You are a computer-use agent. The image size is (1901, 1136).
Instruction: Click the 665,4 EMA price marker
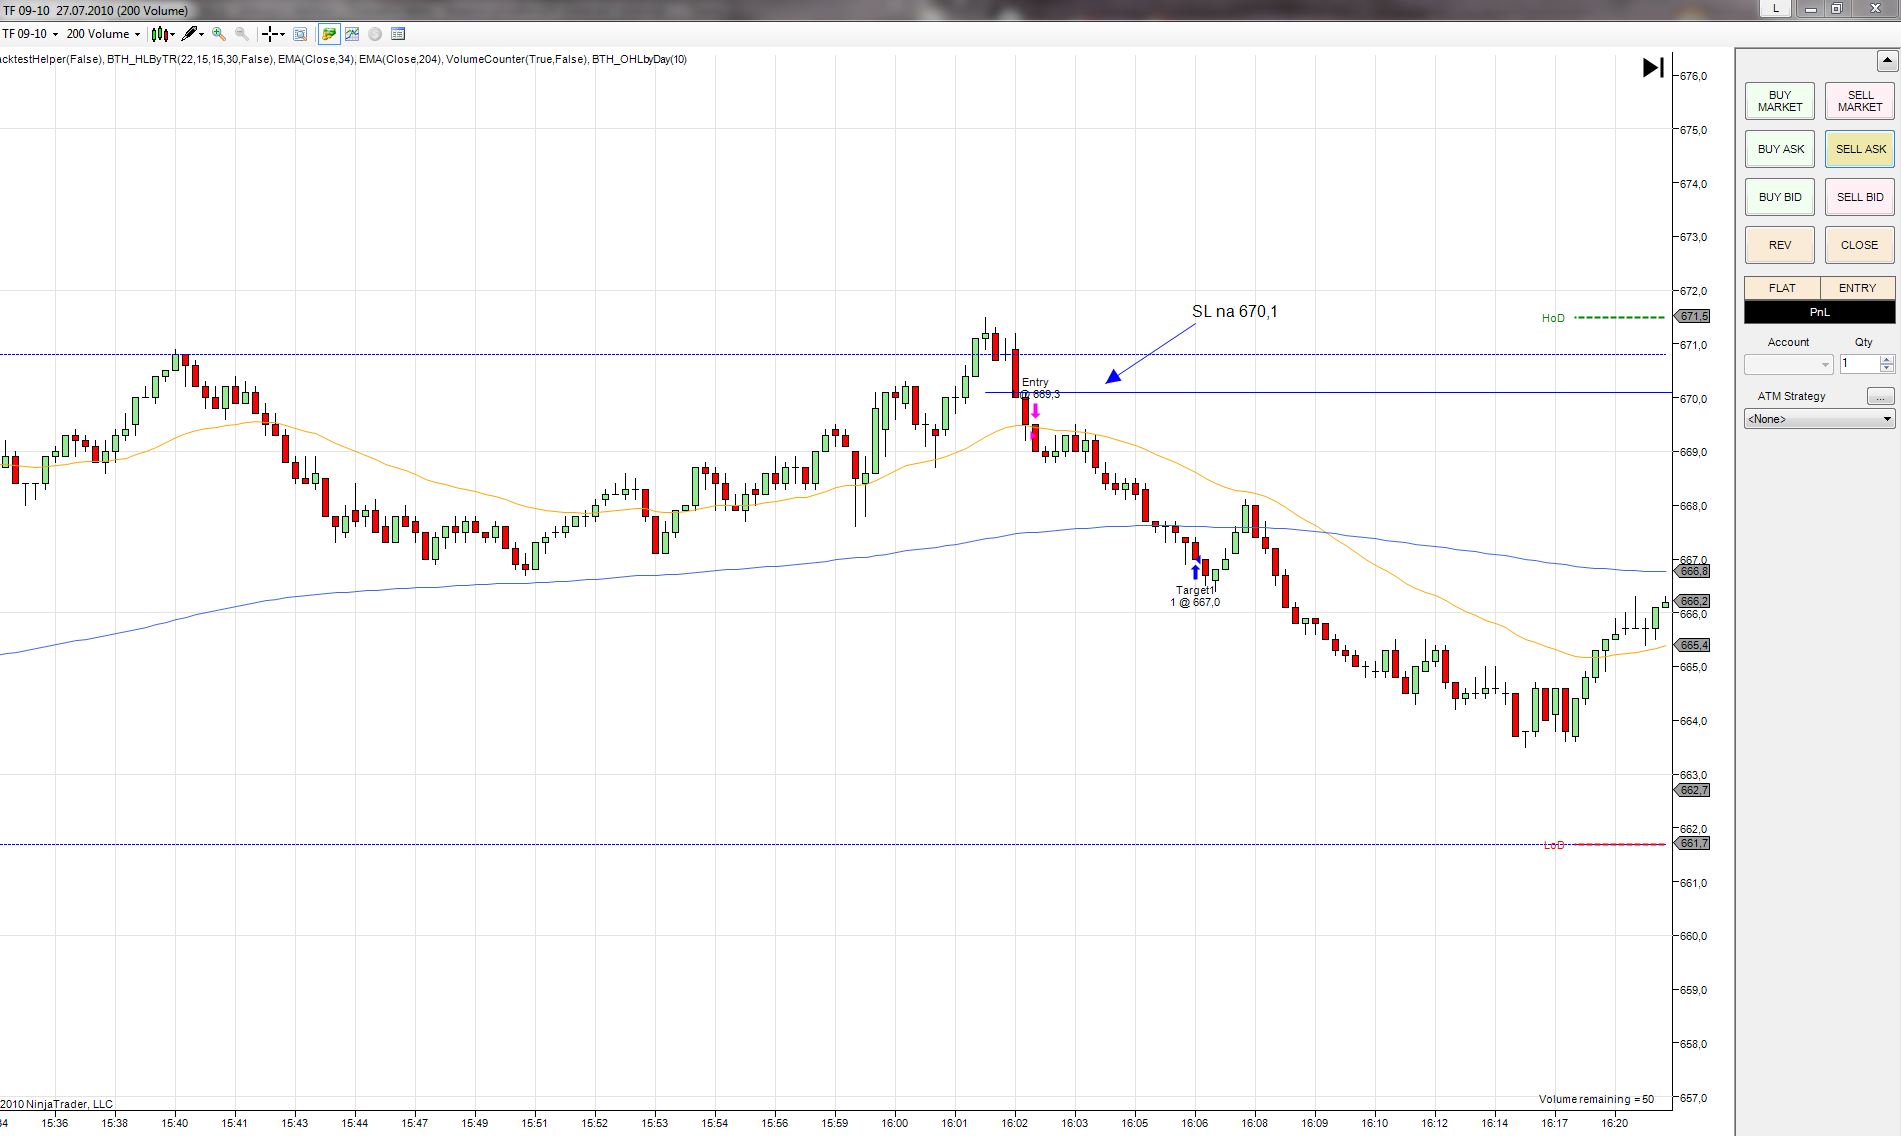(1694, 645)
